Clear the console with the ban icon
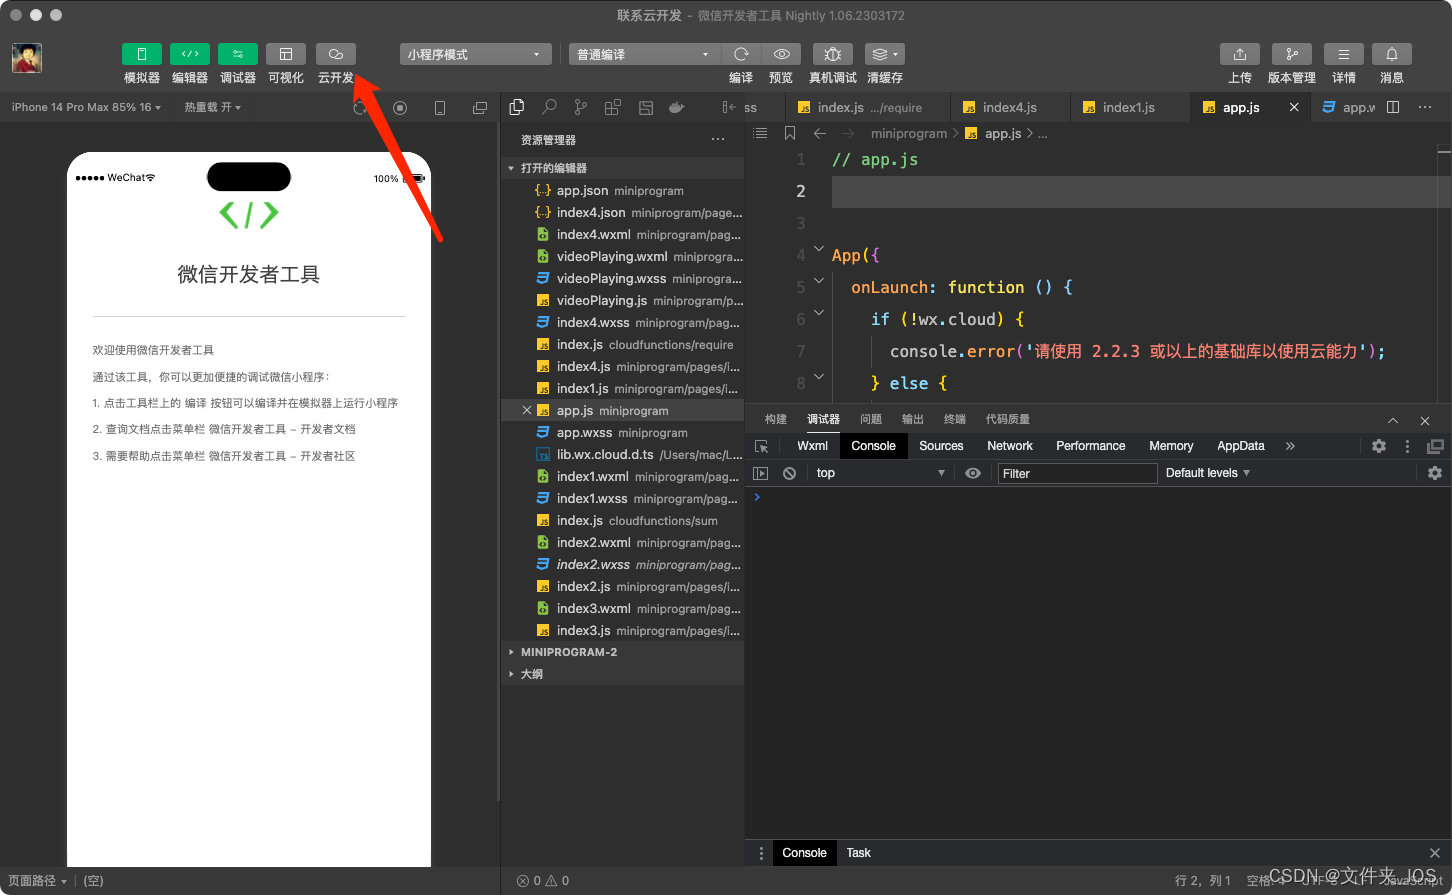 click(x=789, y=473)
